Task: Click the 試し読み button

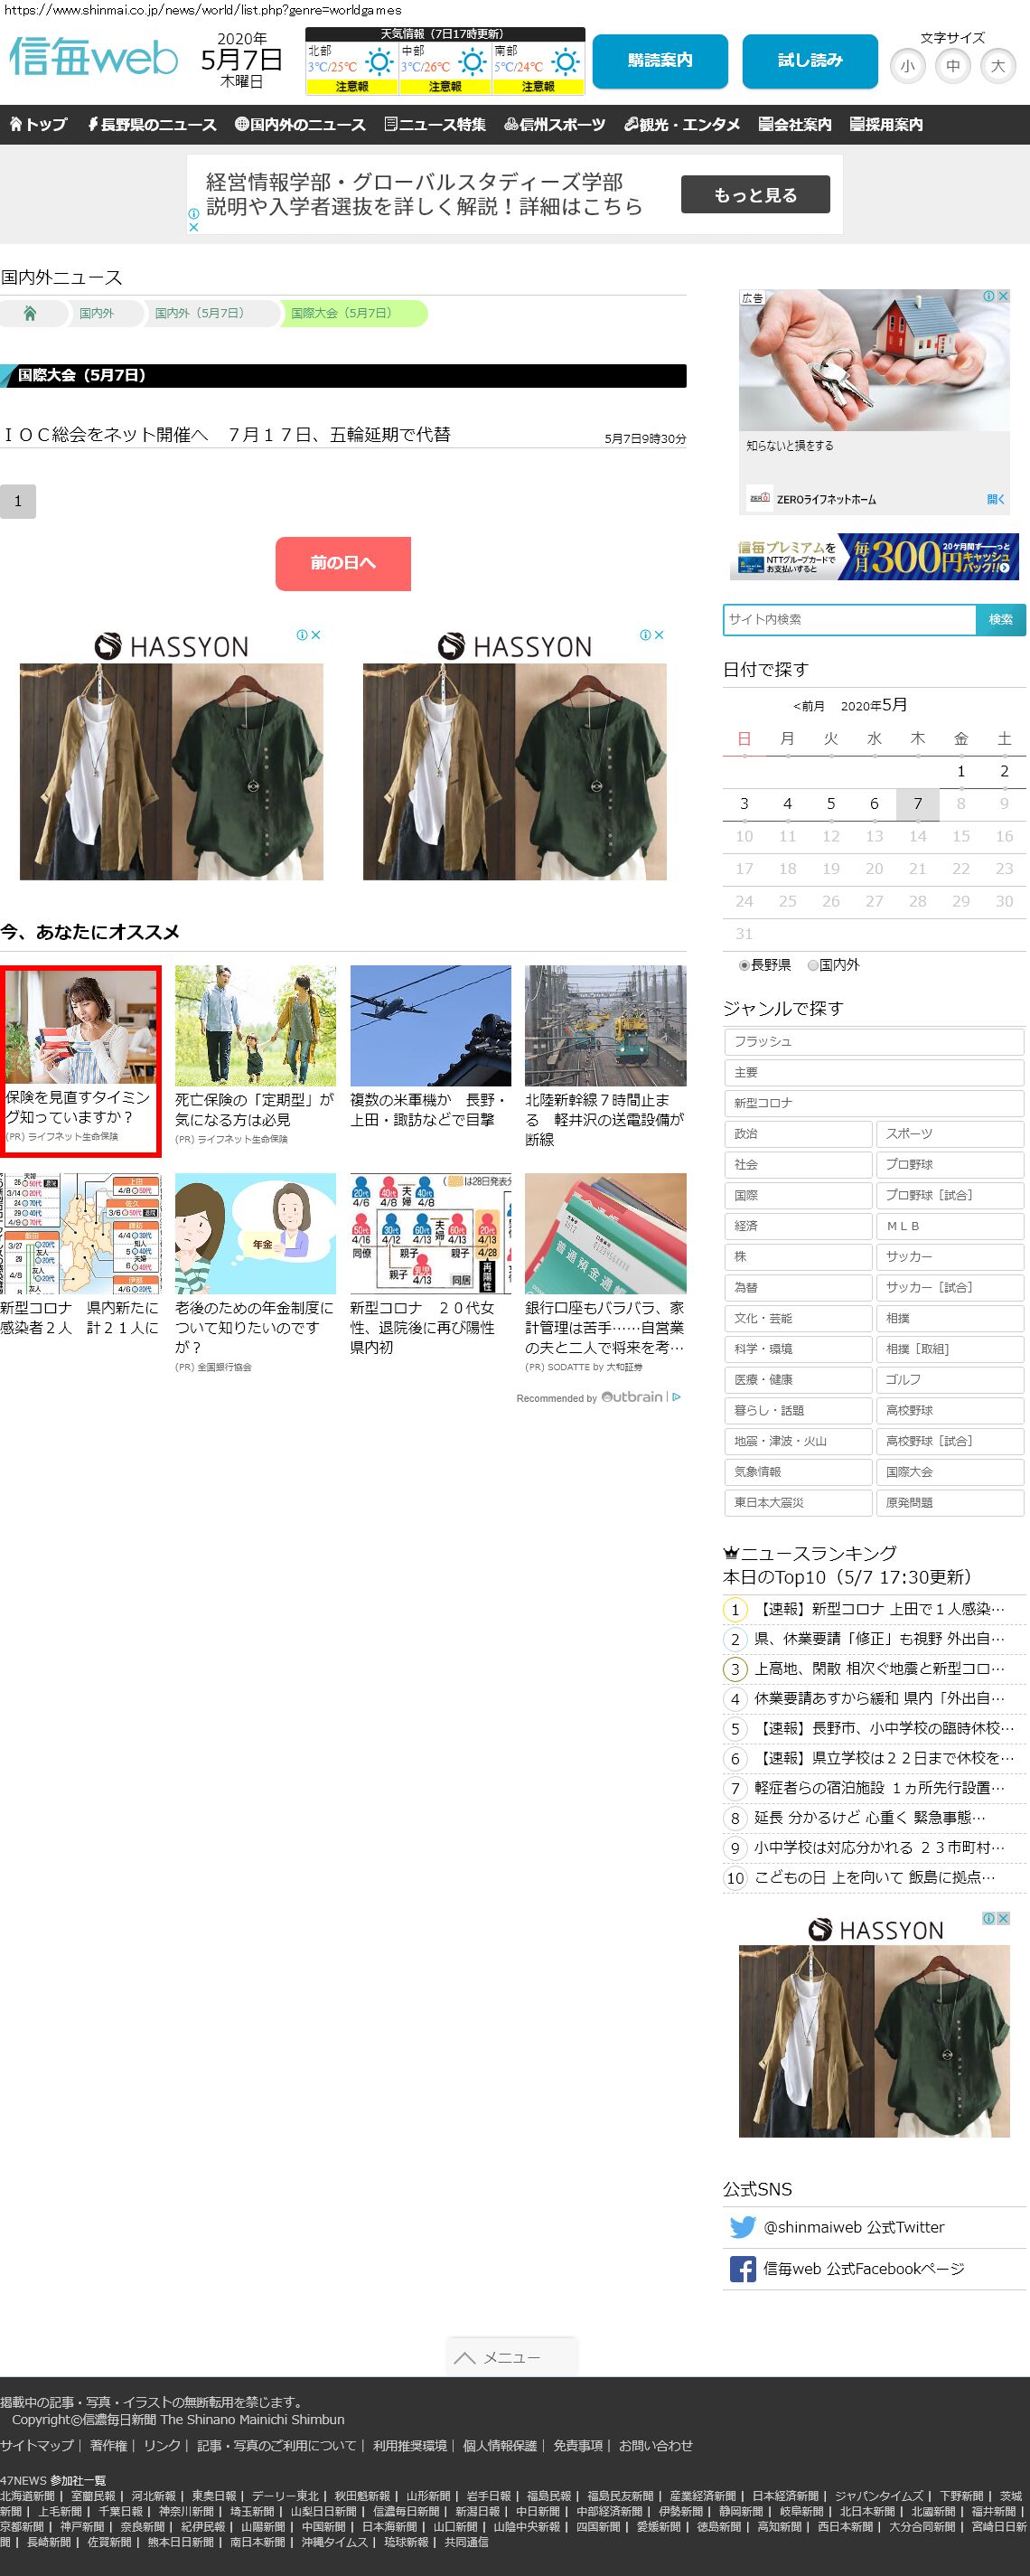Action: 810,61
